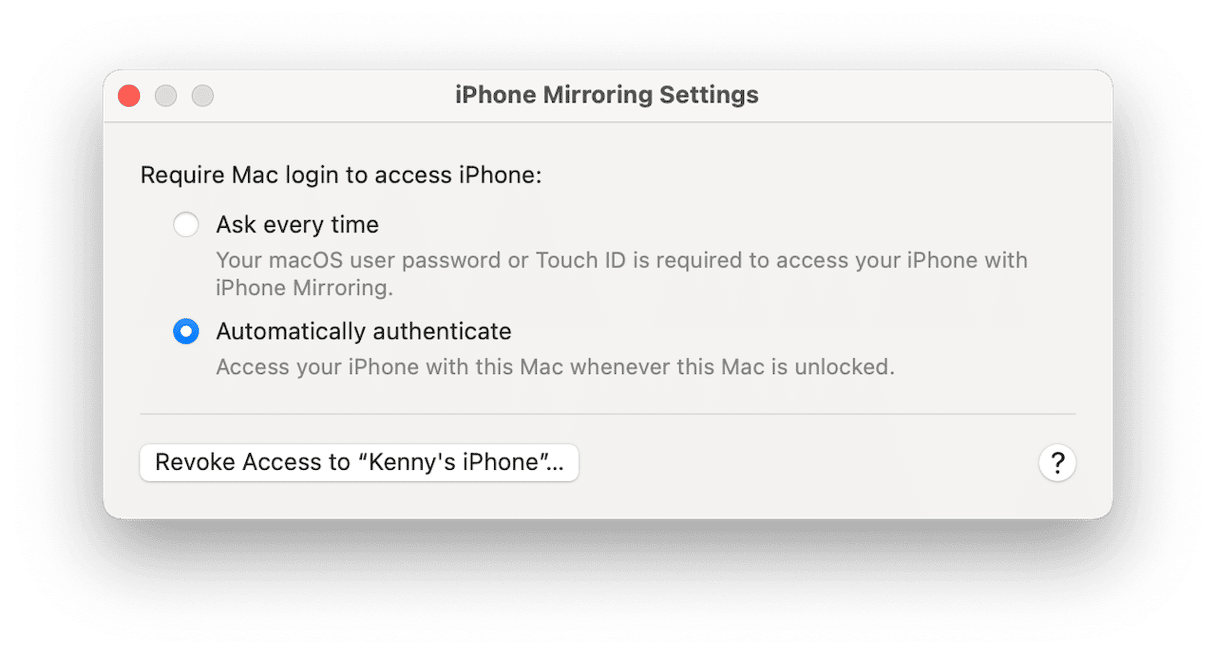Viewport: 1216px width, 655px height.
Task: Click the horizontal divider above the Revoke button
Action: pos(607,413)
